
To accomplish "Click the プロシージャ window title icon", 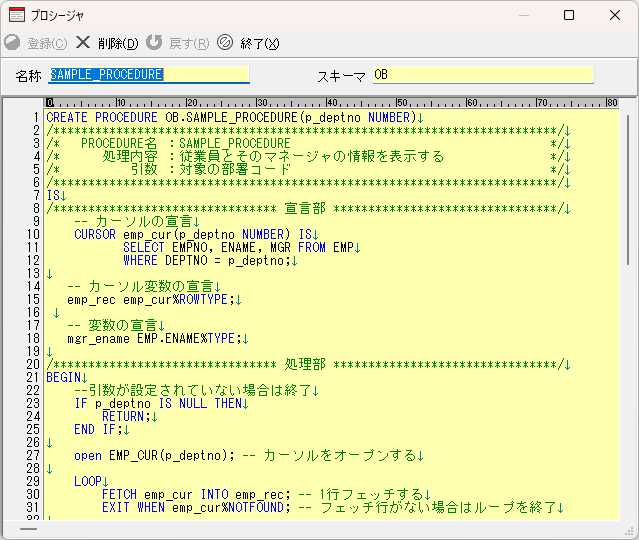I will pyautogui.click(x=17, y=15).
